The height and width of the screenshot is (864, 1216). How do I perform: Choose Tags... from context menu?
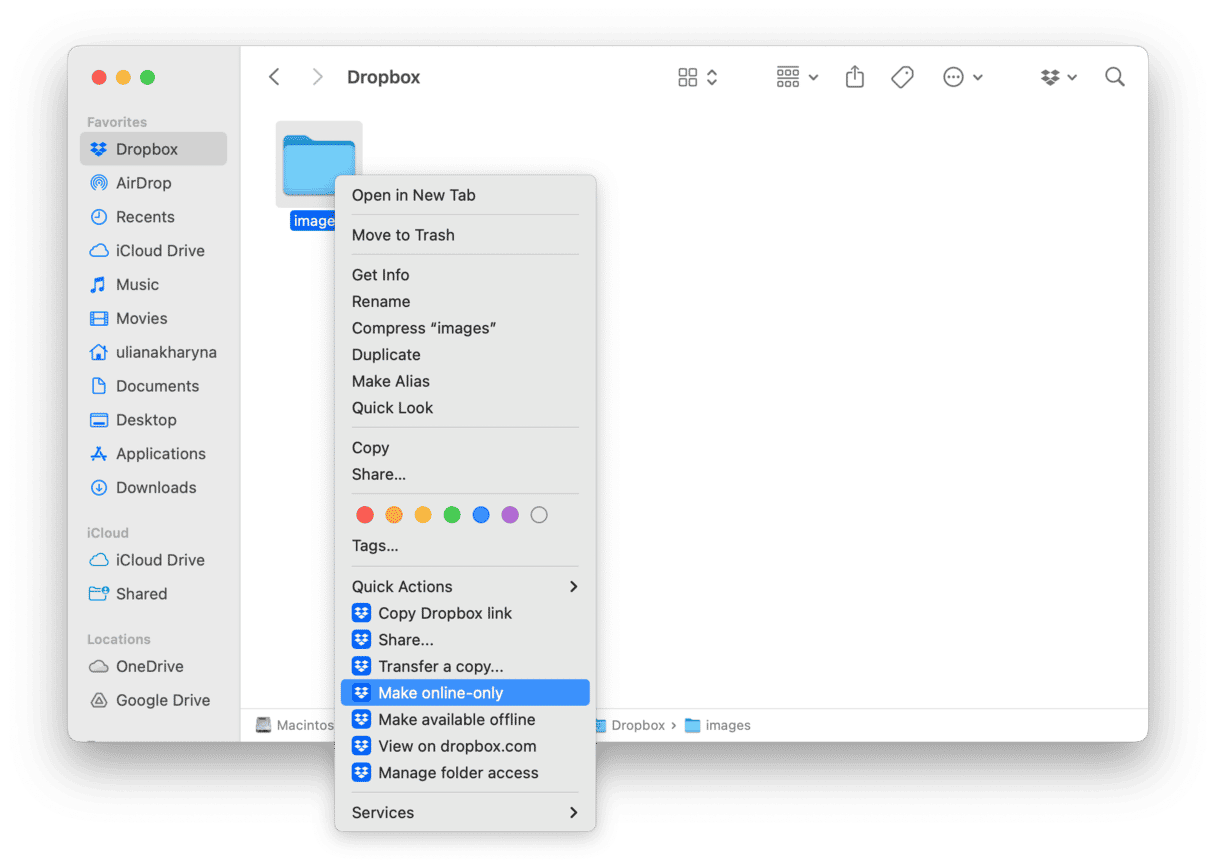pos(465,546)
